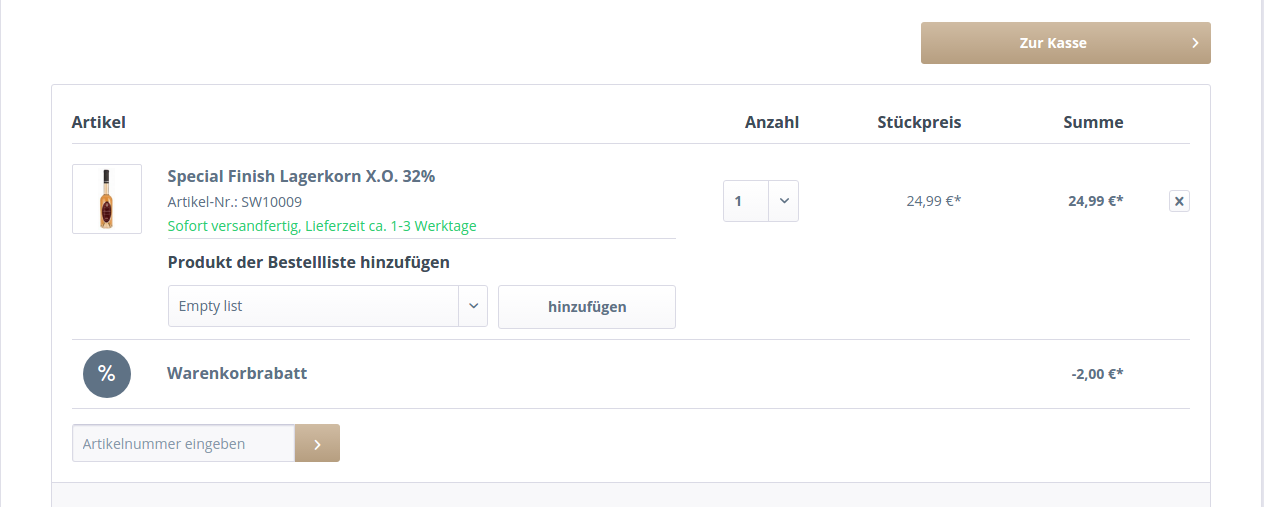
Task: Expand the quantity dropdown showing 1
Action: (761, 201)
